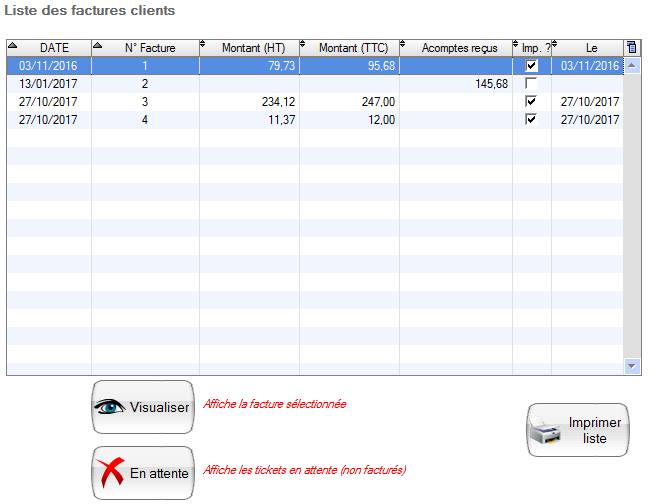The width and height of the screenshot is (655, 504).
Task: Select invoice row dated 13/01/2017
Action: click(48, 84)
